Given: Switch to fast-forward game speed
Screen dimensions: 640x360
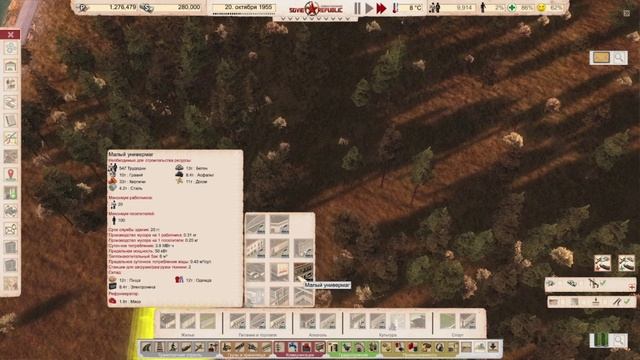Looking at the screenshot, I should coord(381,8).
